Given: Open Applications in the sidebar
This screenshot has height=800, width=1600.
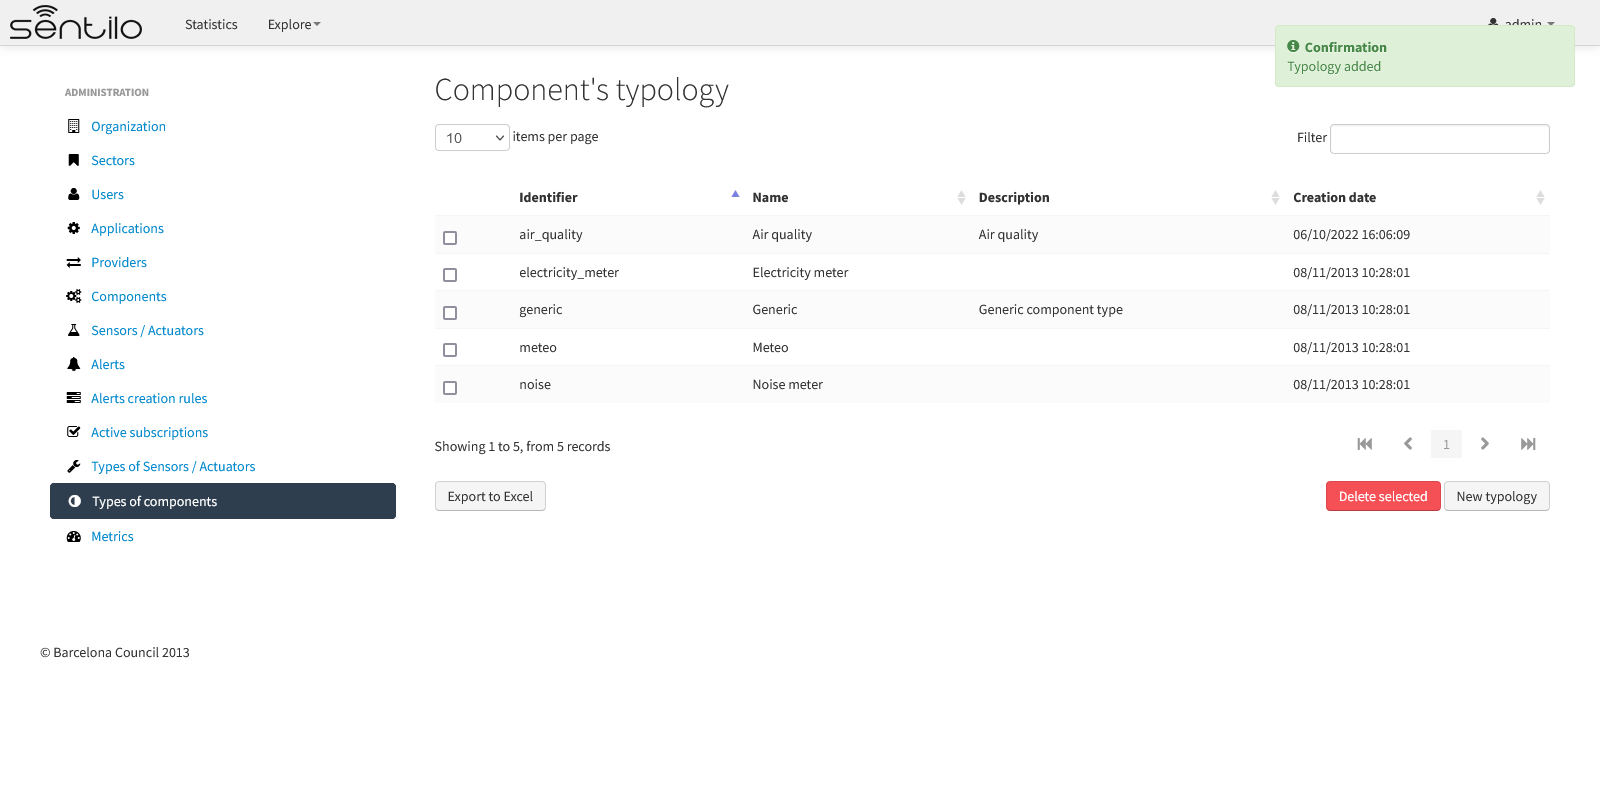Looking at the screenshot, I should point(127,228).
